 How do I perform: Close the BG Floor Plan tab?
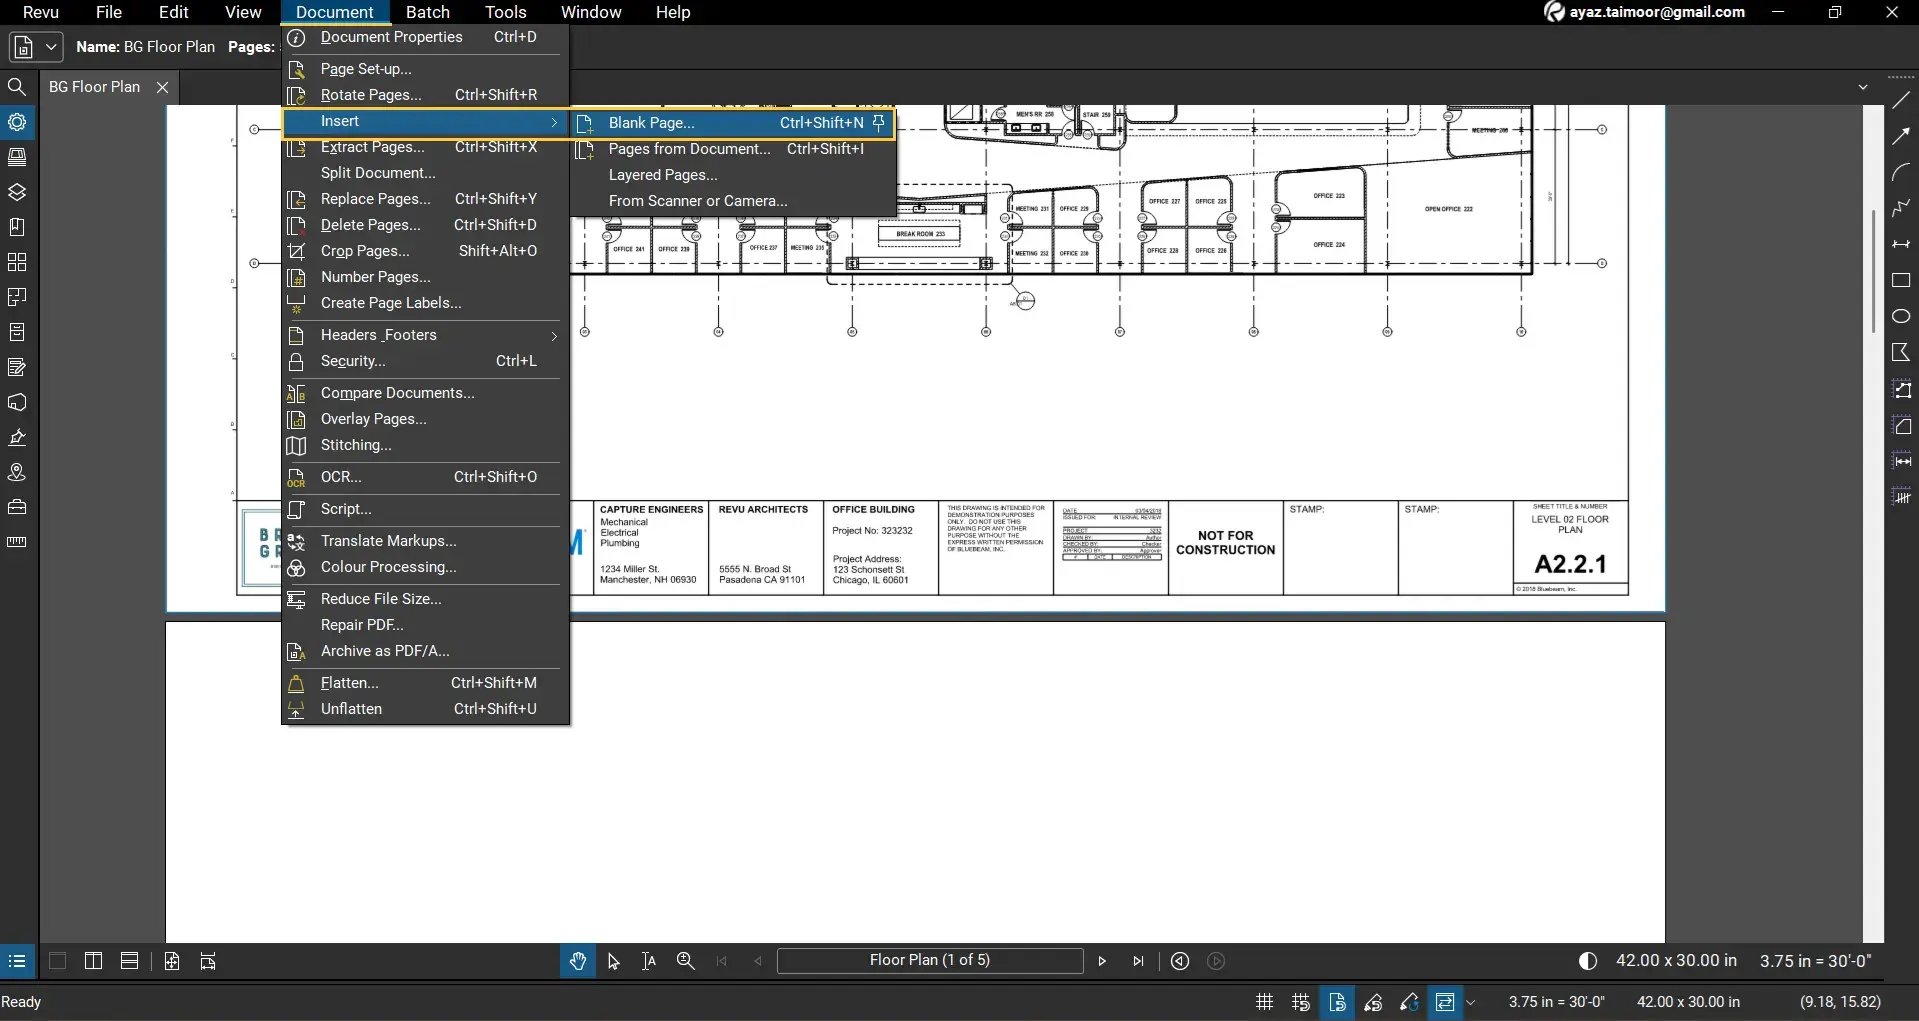pyautogui.click(x=162, y=88)
